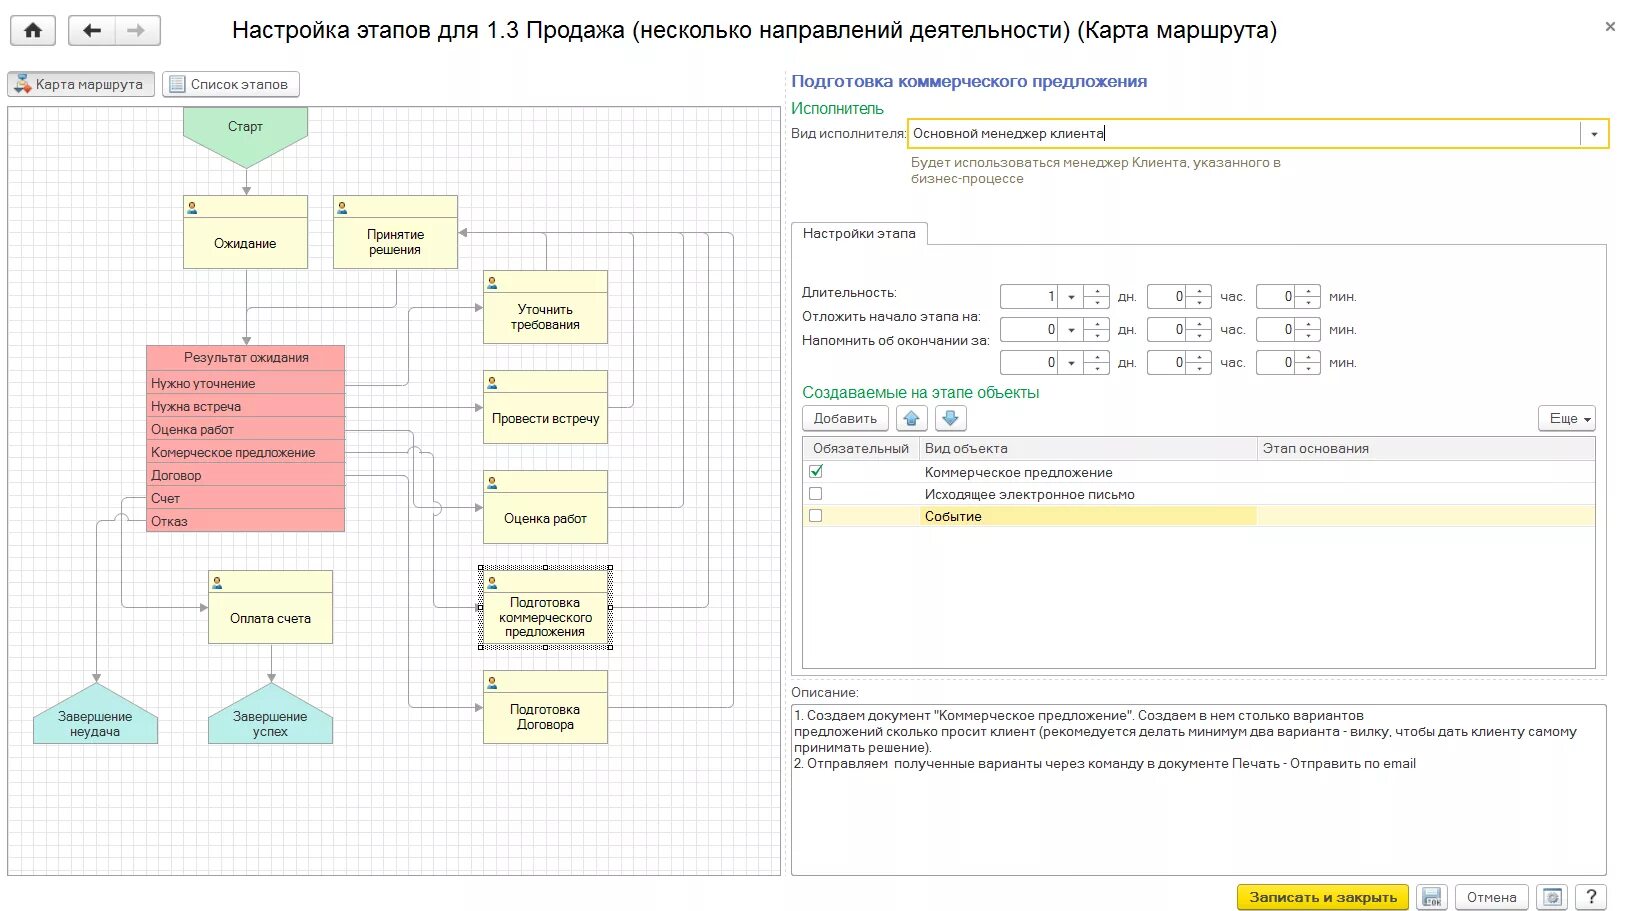This screenshot has width=1629, height=911.
Task: Move selected object down with arrow button
Action: pos(950,419)
